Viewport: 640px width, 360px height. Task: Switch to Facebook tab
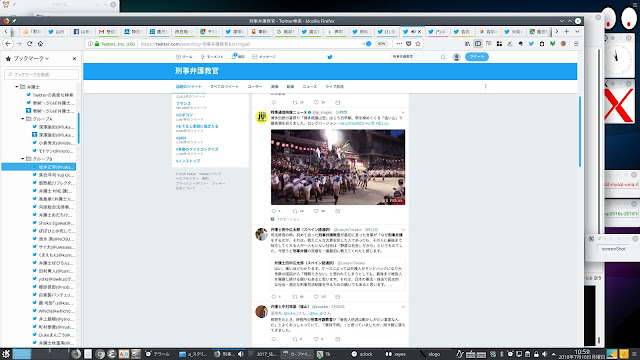point(82,31)
